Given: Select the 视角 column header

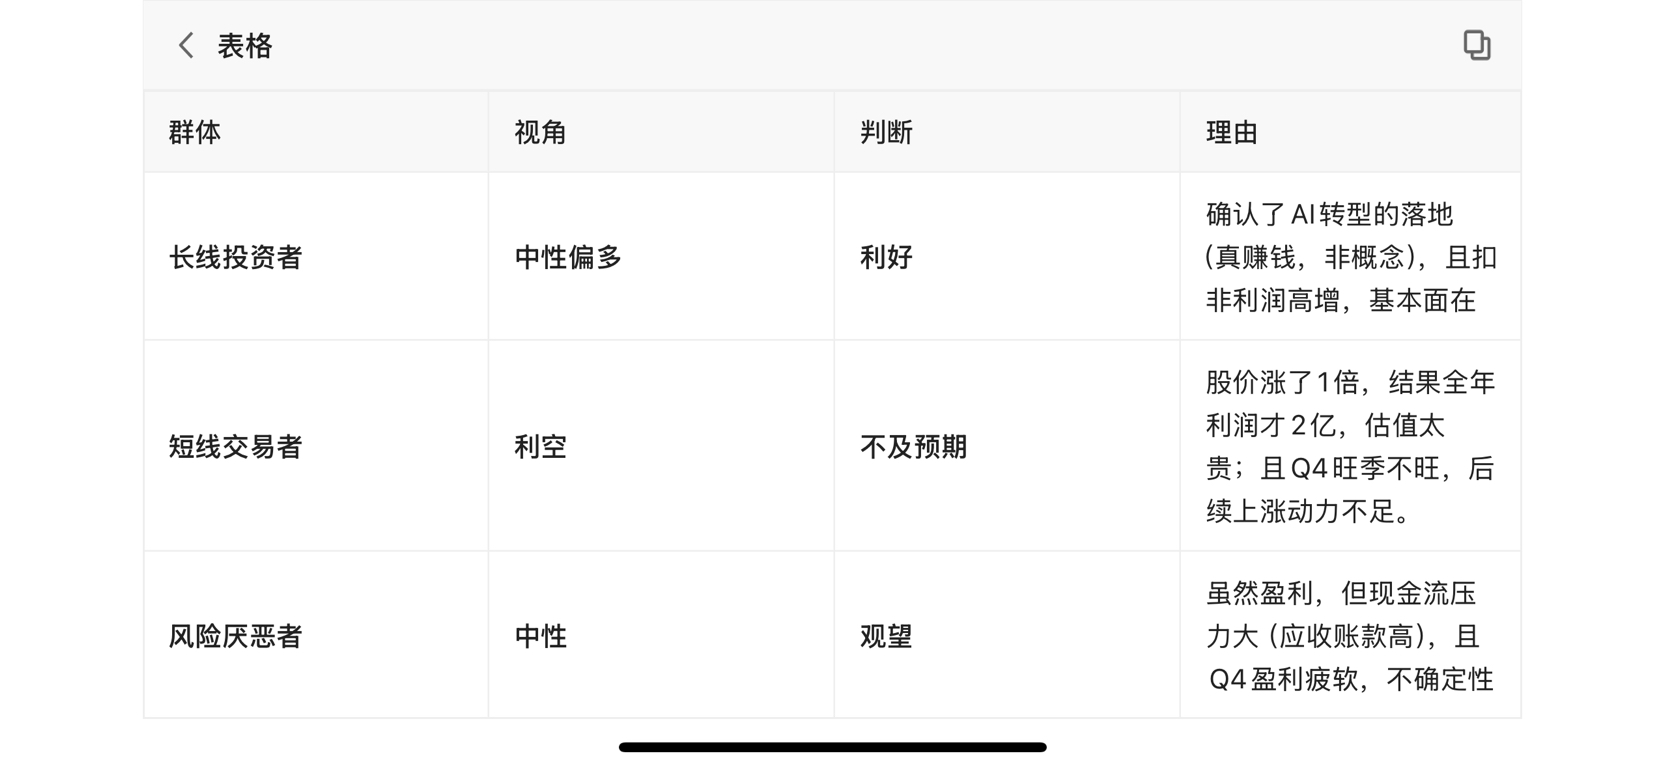Looking at the screenshot, I should pyautogui.click(x=540, y=132).
